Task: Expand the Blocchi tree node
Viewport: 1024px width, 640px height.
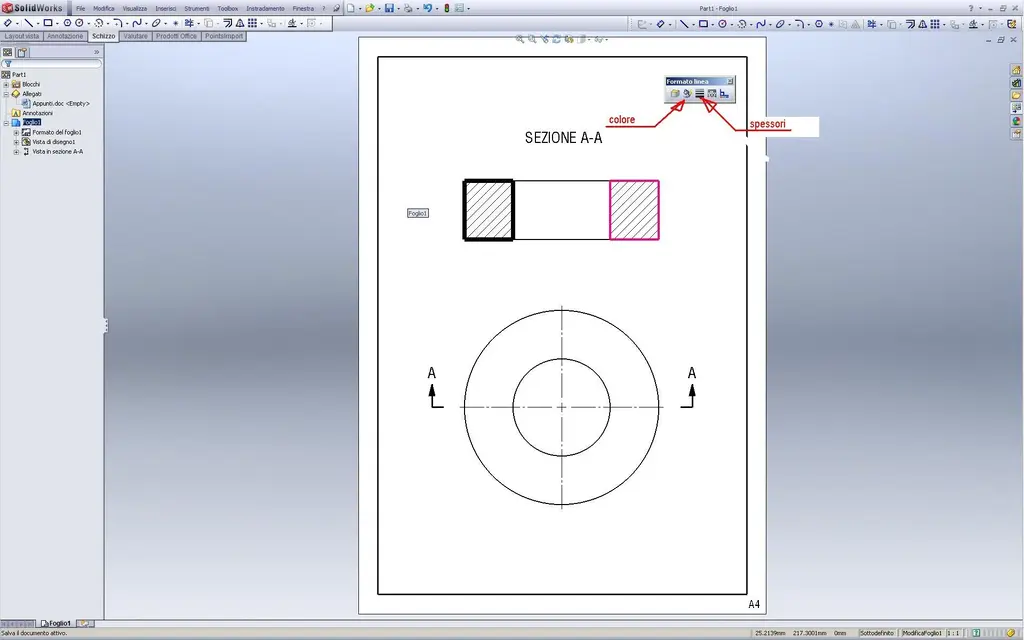Action: tap(6, 84)
